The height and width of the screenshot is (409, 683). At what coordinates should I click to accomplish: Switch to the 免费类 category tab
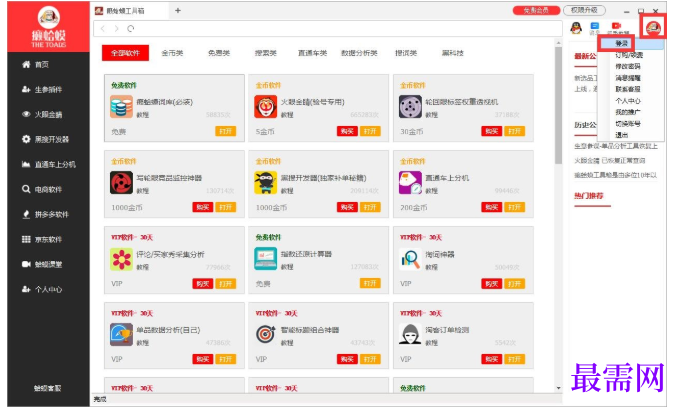tap(219, 53)
